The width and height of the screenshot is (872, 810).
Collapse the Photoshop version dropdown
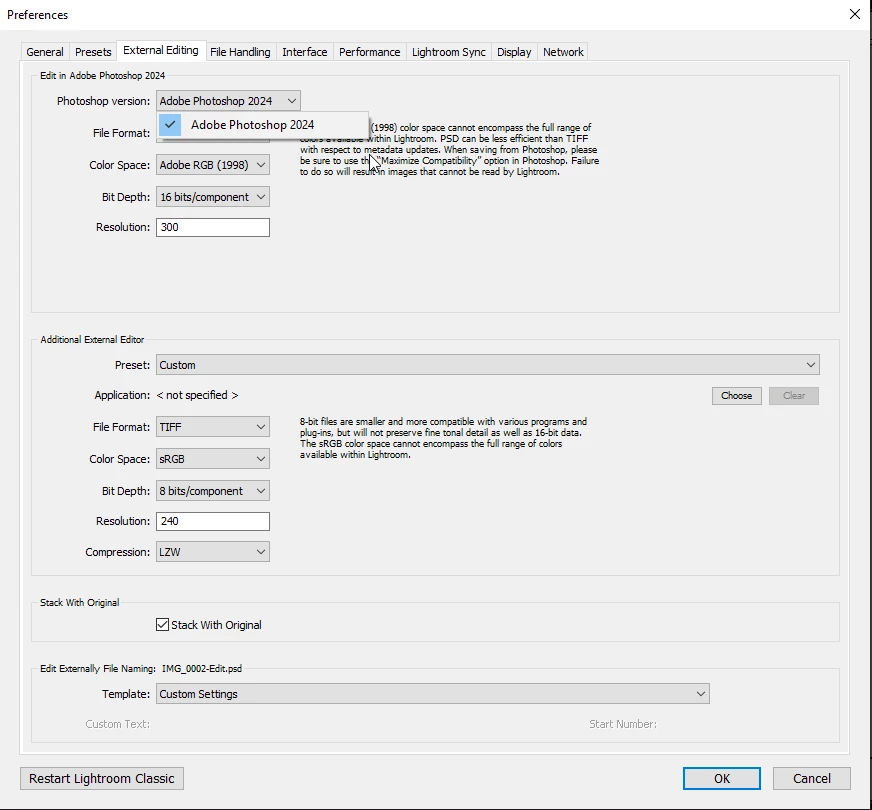coord(228,101)
